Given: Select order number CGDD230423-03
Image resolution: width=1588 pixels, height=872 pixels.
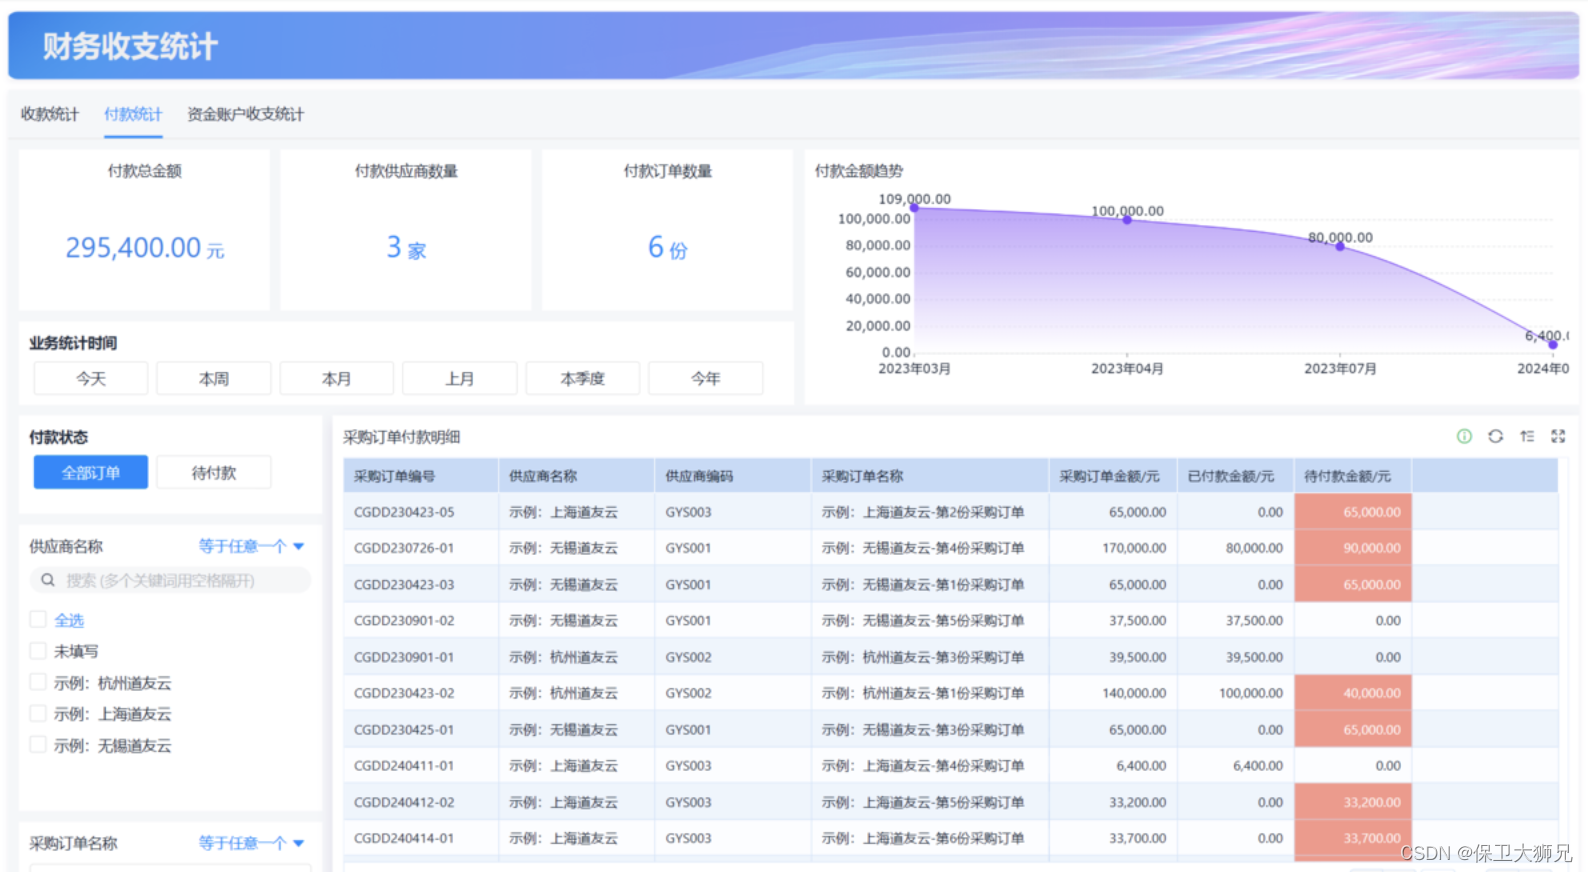Looking at the screenshot, I should click(404, 584).
